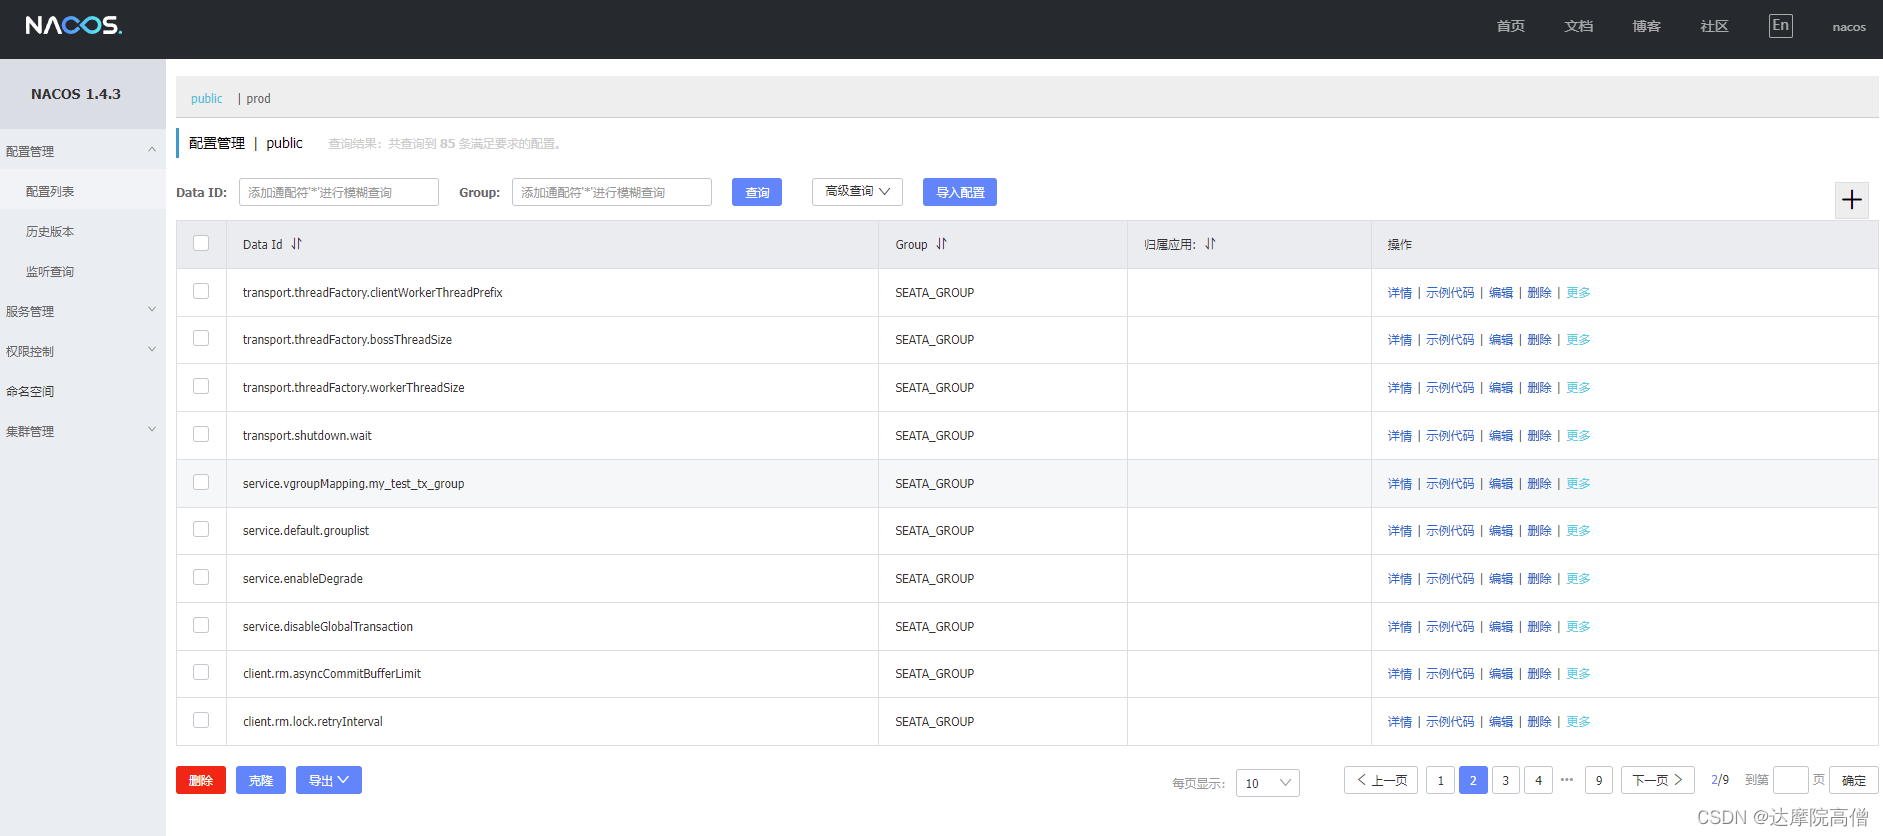Click the ellipsis between pages 4 and 9
Image resolution: width=1883 pixels, height=836 pixels.
pyautogui.click(x=1567, y=780)
